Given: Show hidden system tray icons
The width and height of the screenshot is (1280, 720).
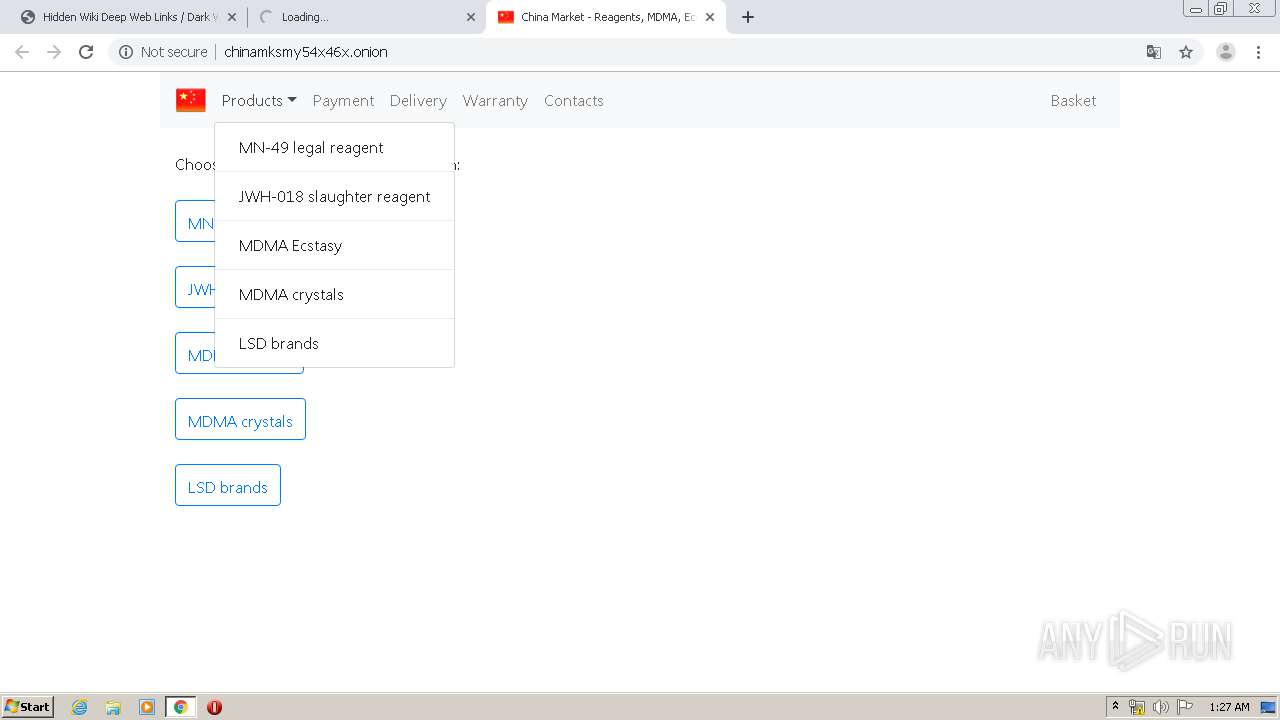Looking at the screenshot, I should click(x=1116, y=707).
